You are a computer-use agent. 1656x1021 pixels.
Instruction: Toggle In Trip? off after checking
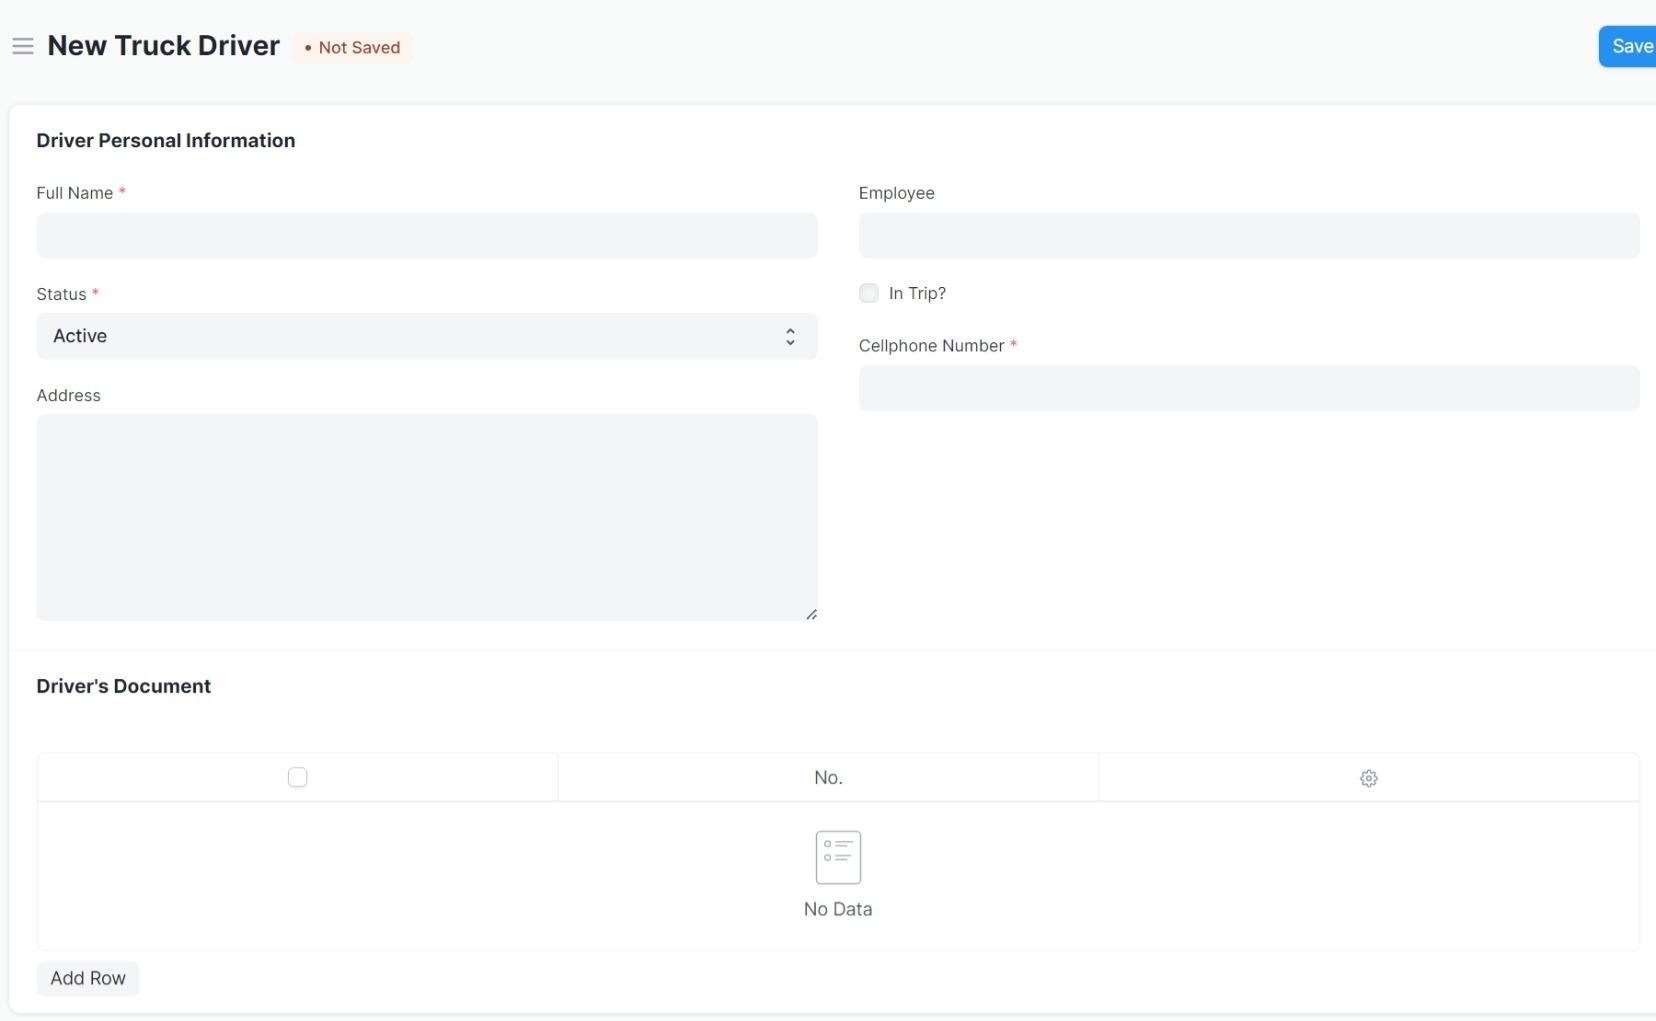point(867,292)
